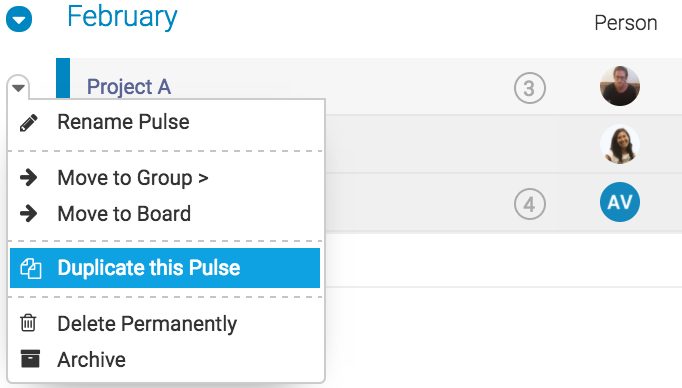Open updates bubble showing 4

coord(529,204)
